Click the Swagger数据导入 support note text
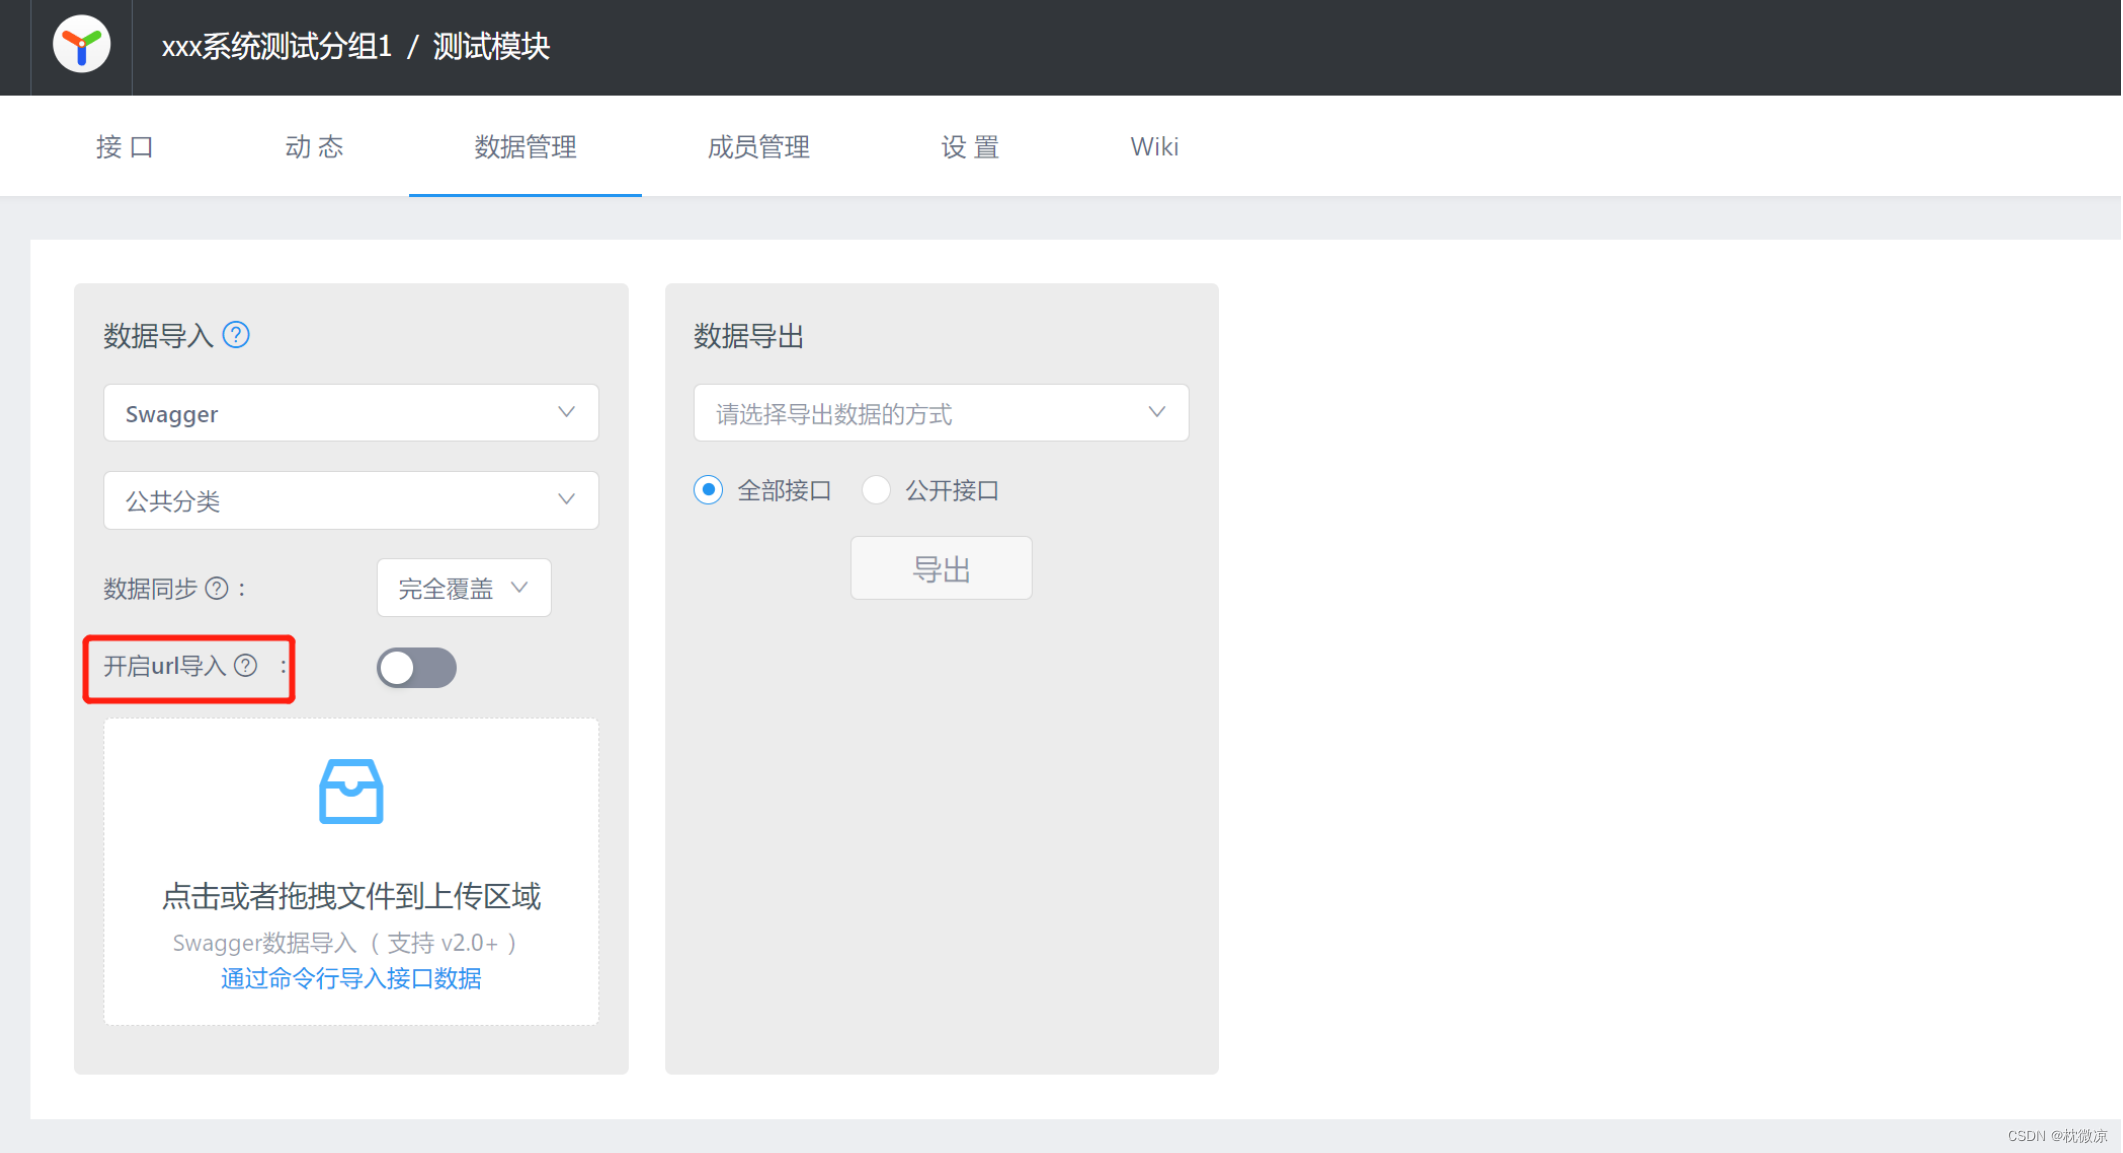This screenshot has height=1153, width=2123. click(344, 942)
